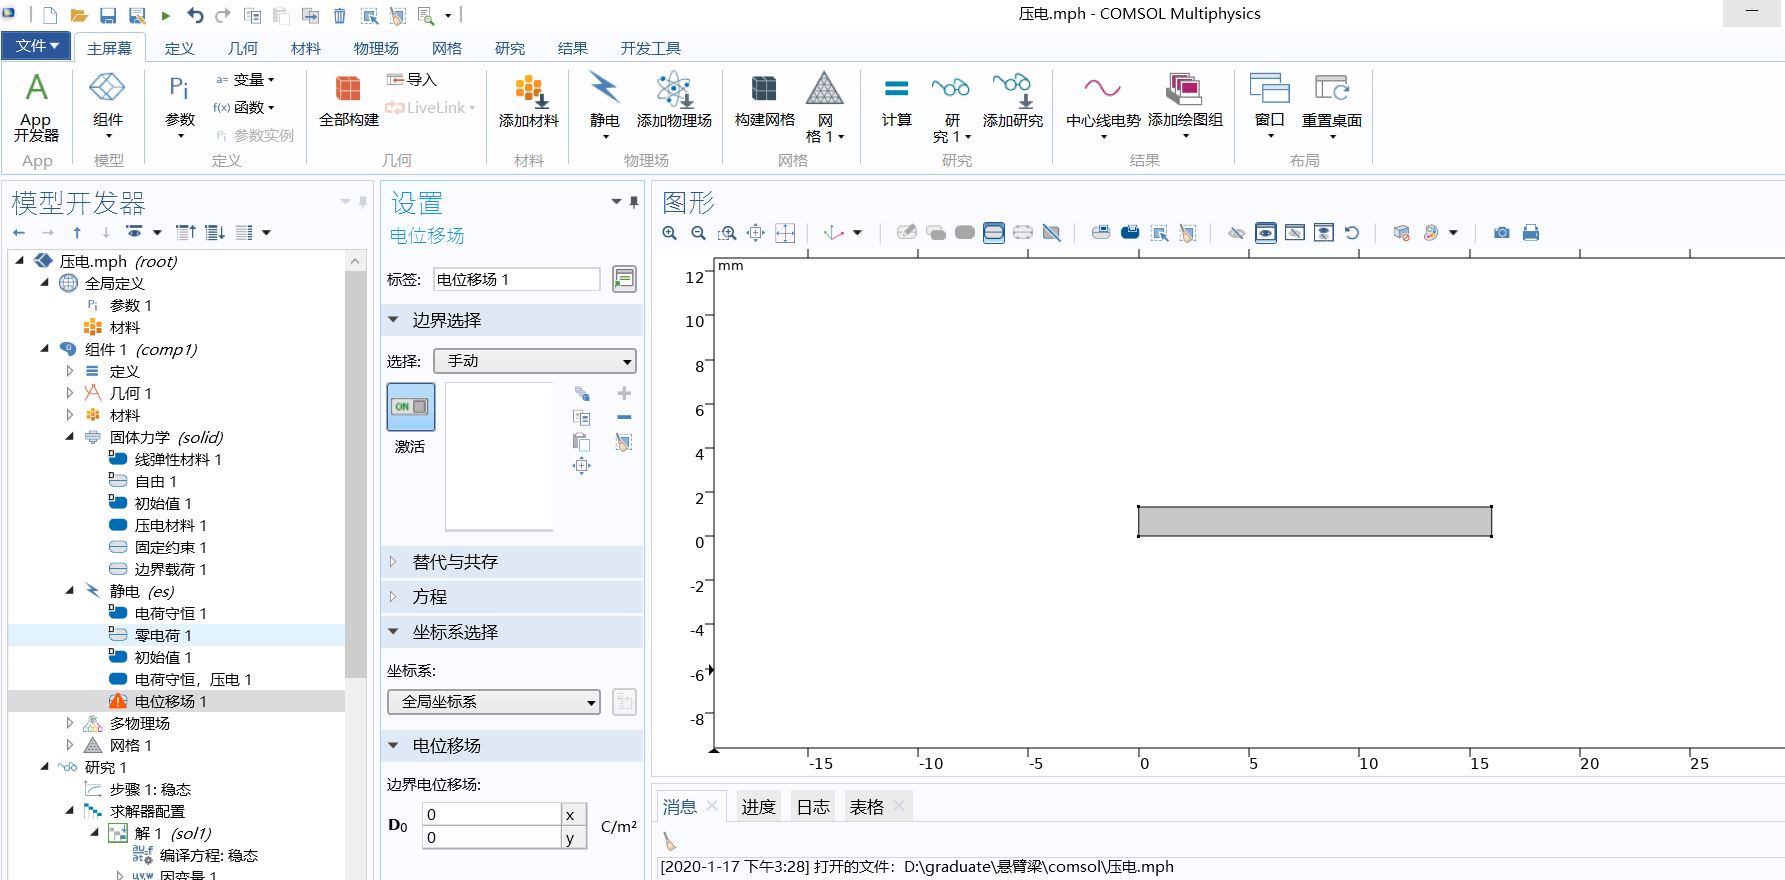Open the 文件 menu
Viewport: 1785px width, 880px height.
(x=37, y=46)
